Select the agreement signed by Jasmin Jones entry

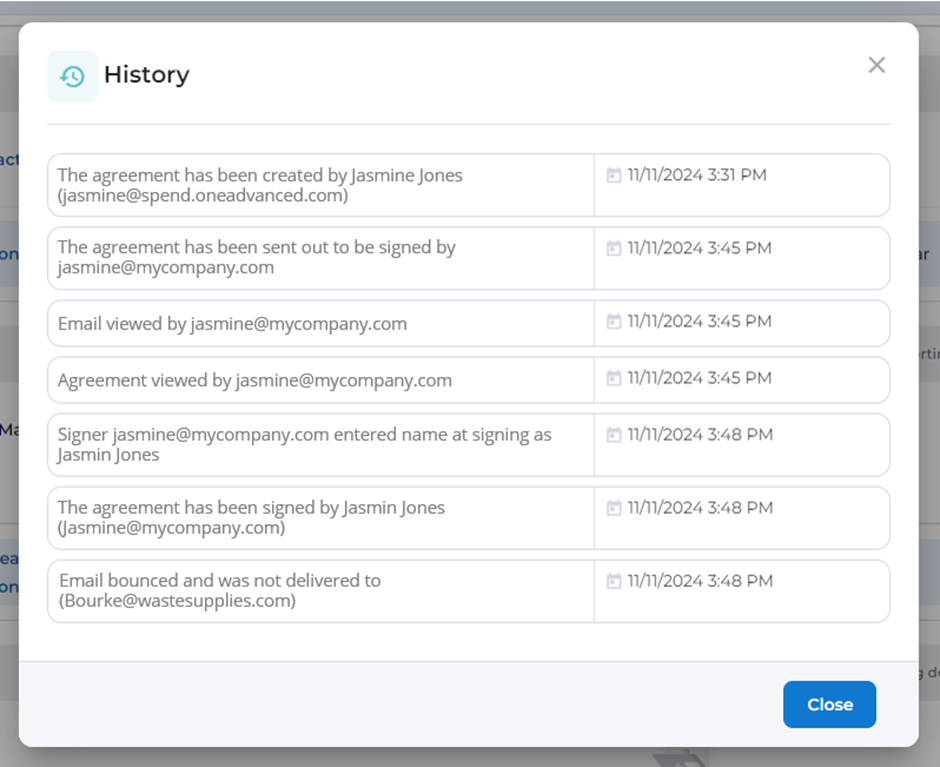click(x=251, y=518)
